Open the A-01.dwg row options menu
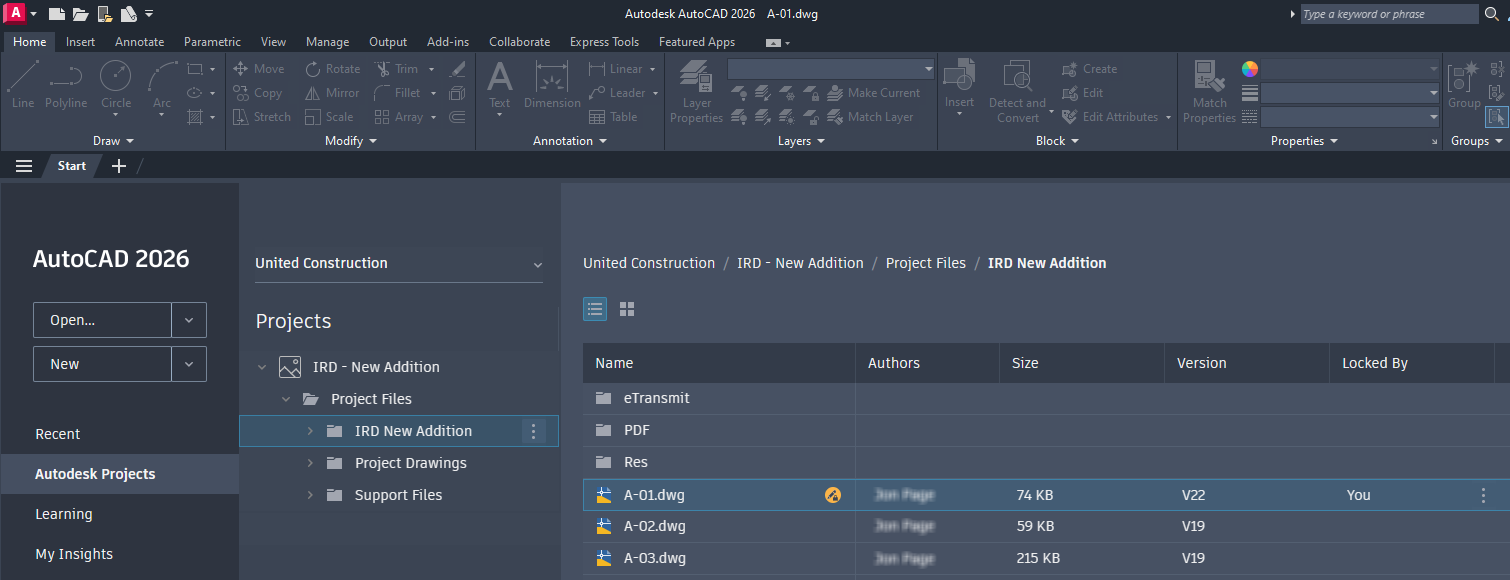Screen dimensions: 1510x580 coord(1484,495)
